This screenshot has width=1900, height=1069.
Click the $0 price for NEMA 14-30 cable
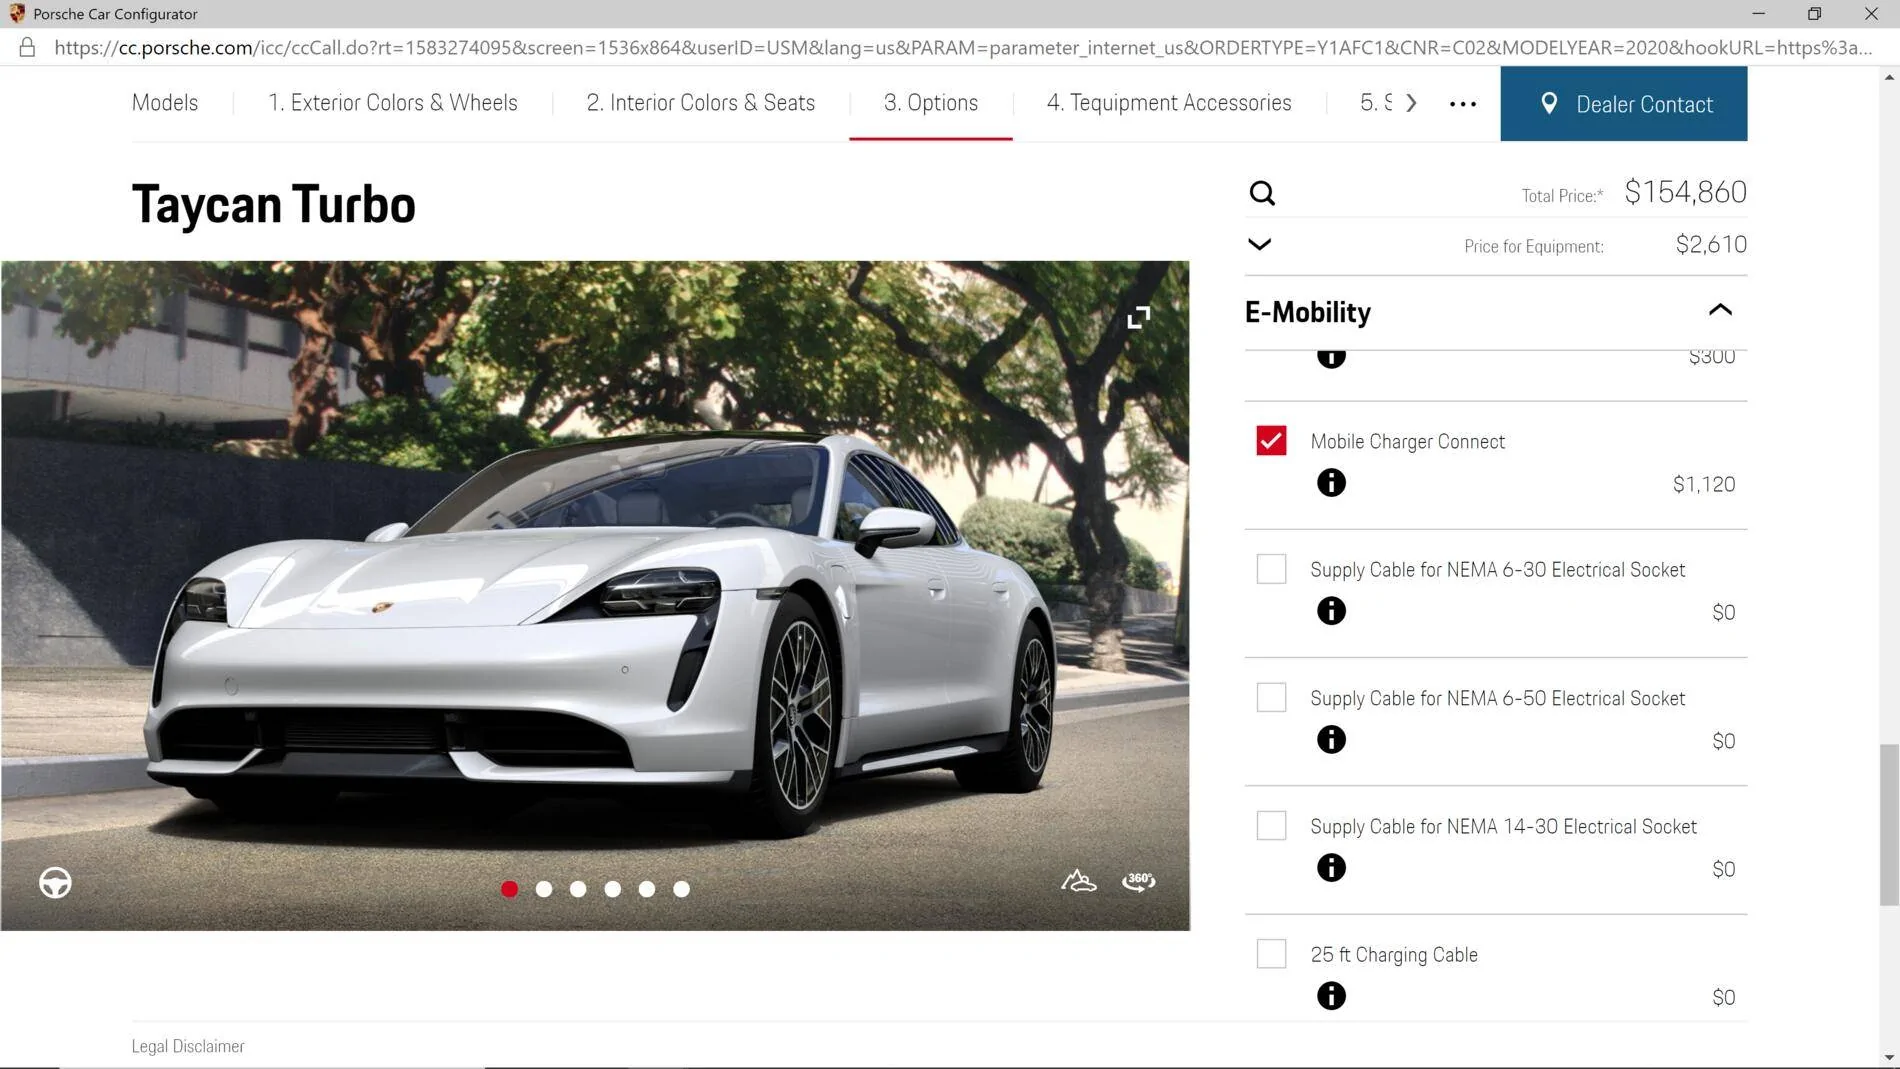(x=1723, y=869)
